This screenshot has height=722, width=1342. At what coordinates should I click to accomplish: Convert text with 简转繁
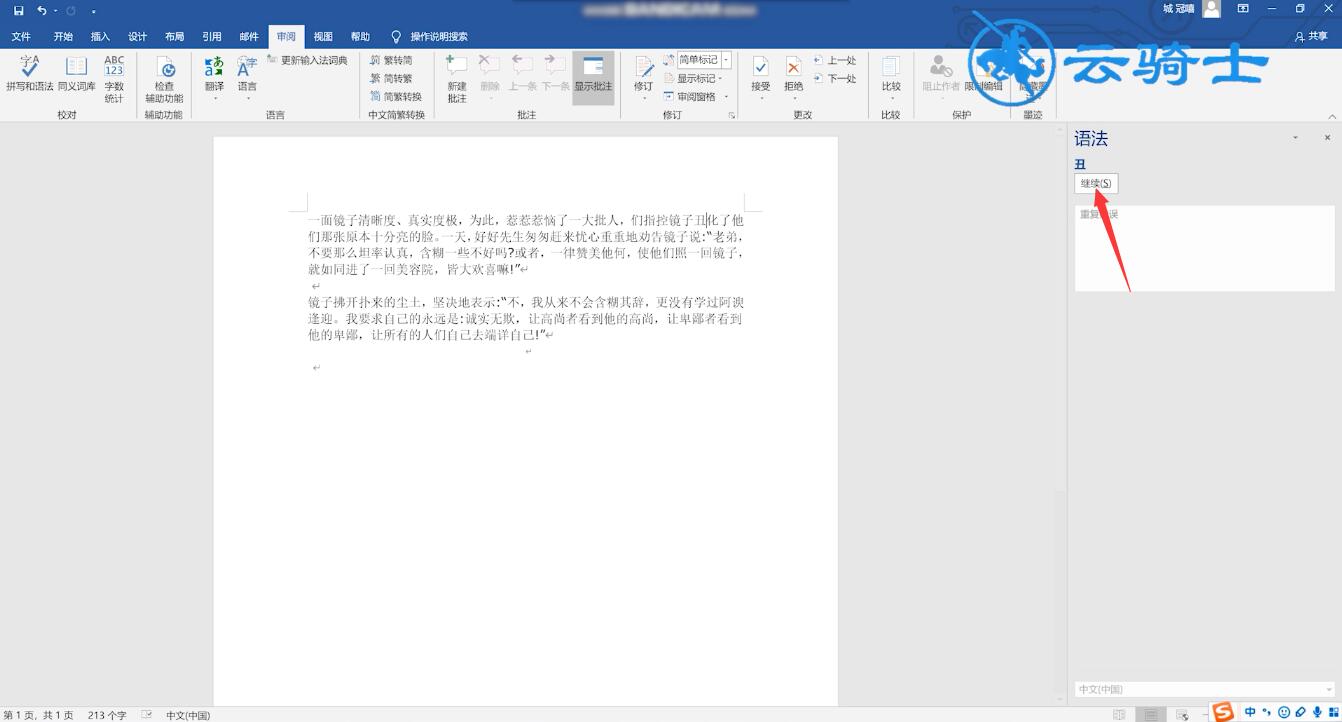point(392,79)
